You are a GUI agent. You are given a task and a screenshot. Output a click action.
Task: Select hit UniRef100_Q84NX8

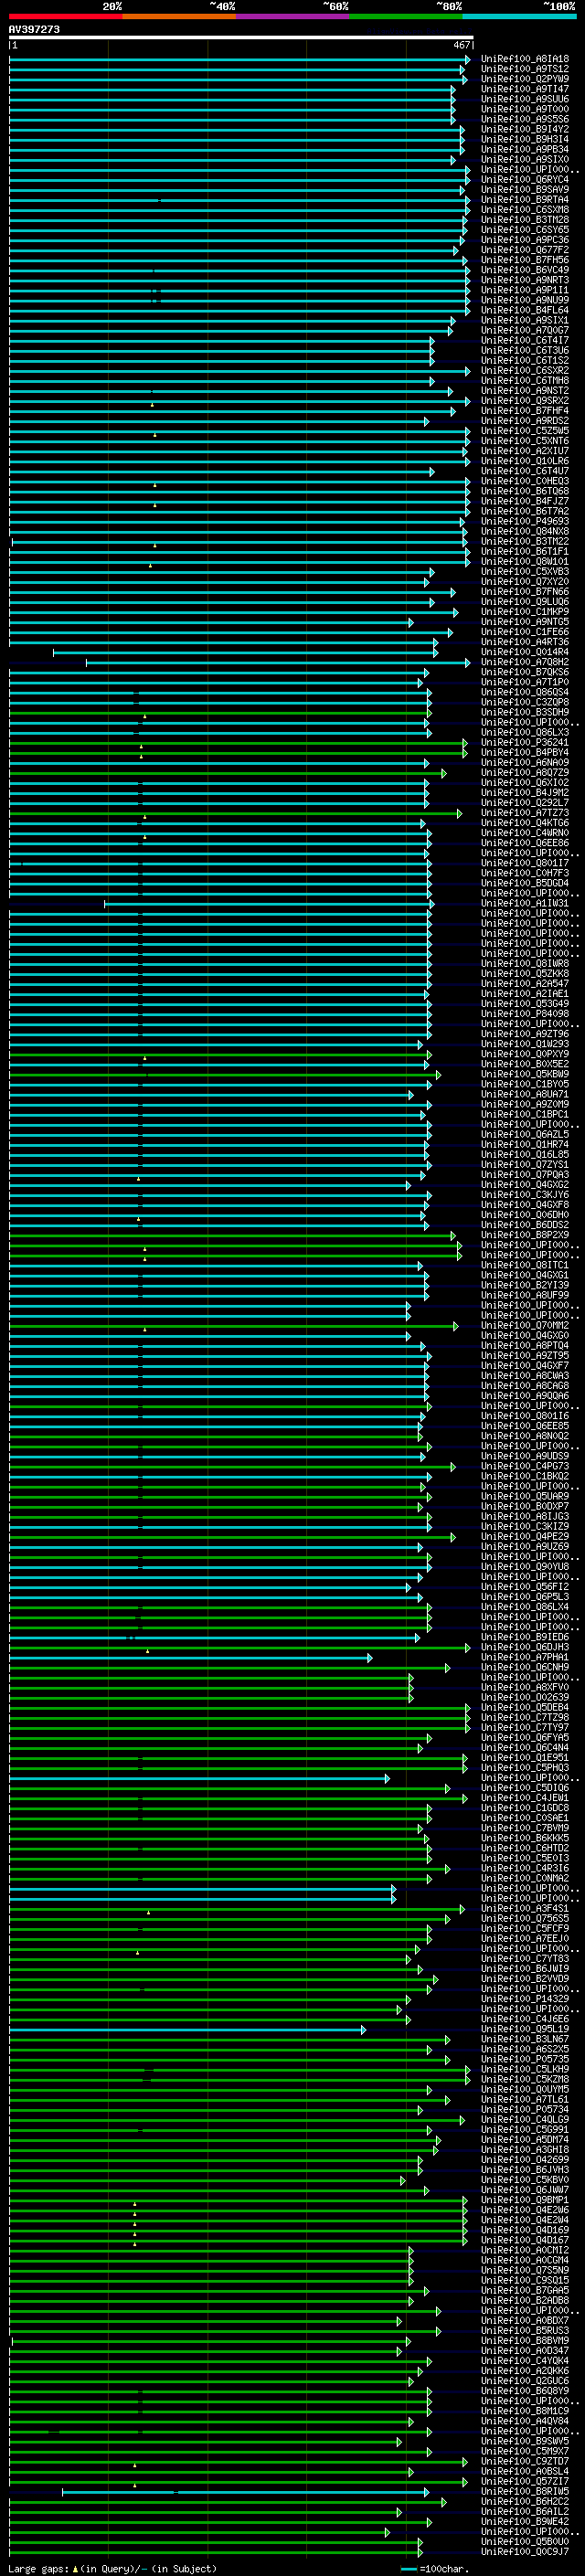click(525, 531)
